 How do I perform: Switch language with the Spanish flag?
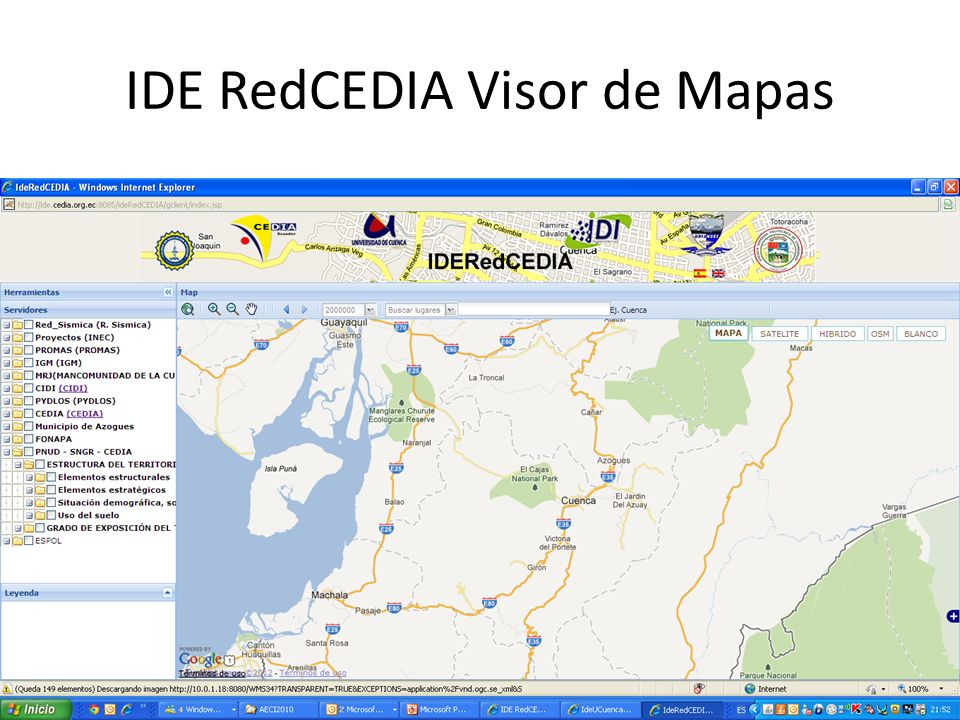point(700,273)
